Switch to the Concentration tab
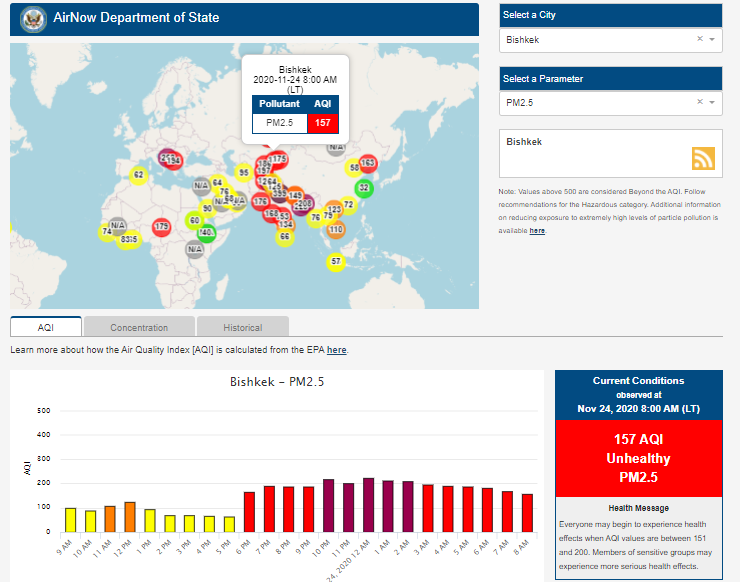Screen dimensions: 740x582 click(x=139, y=327)
